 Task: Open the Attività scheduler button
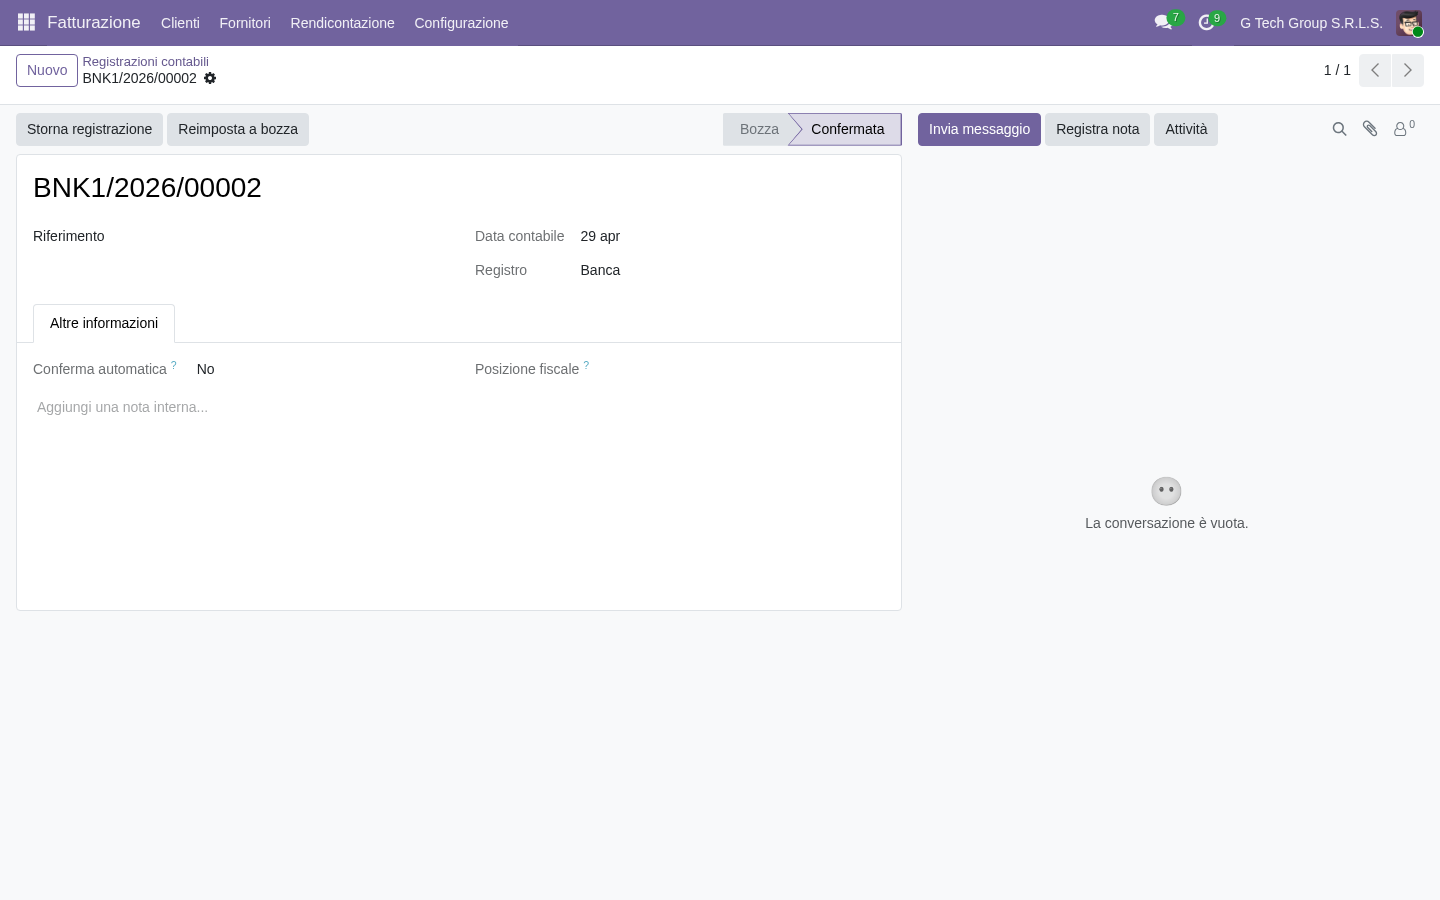(x=1186, y=129)
